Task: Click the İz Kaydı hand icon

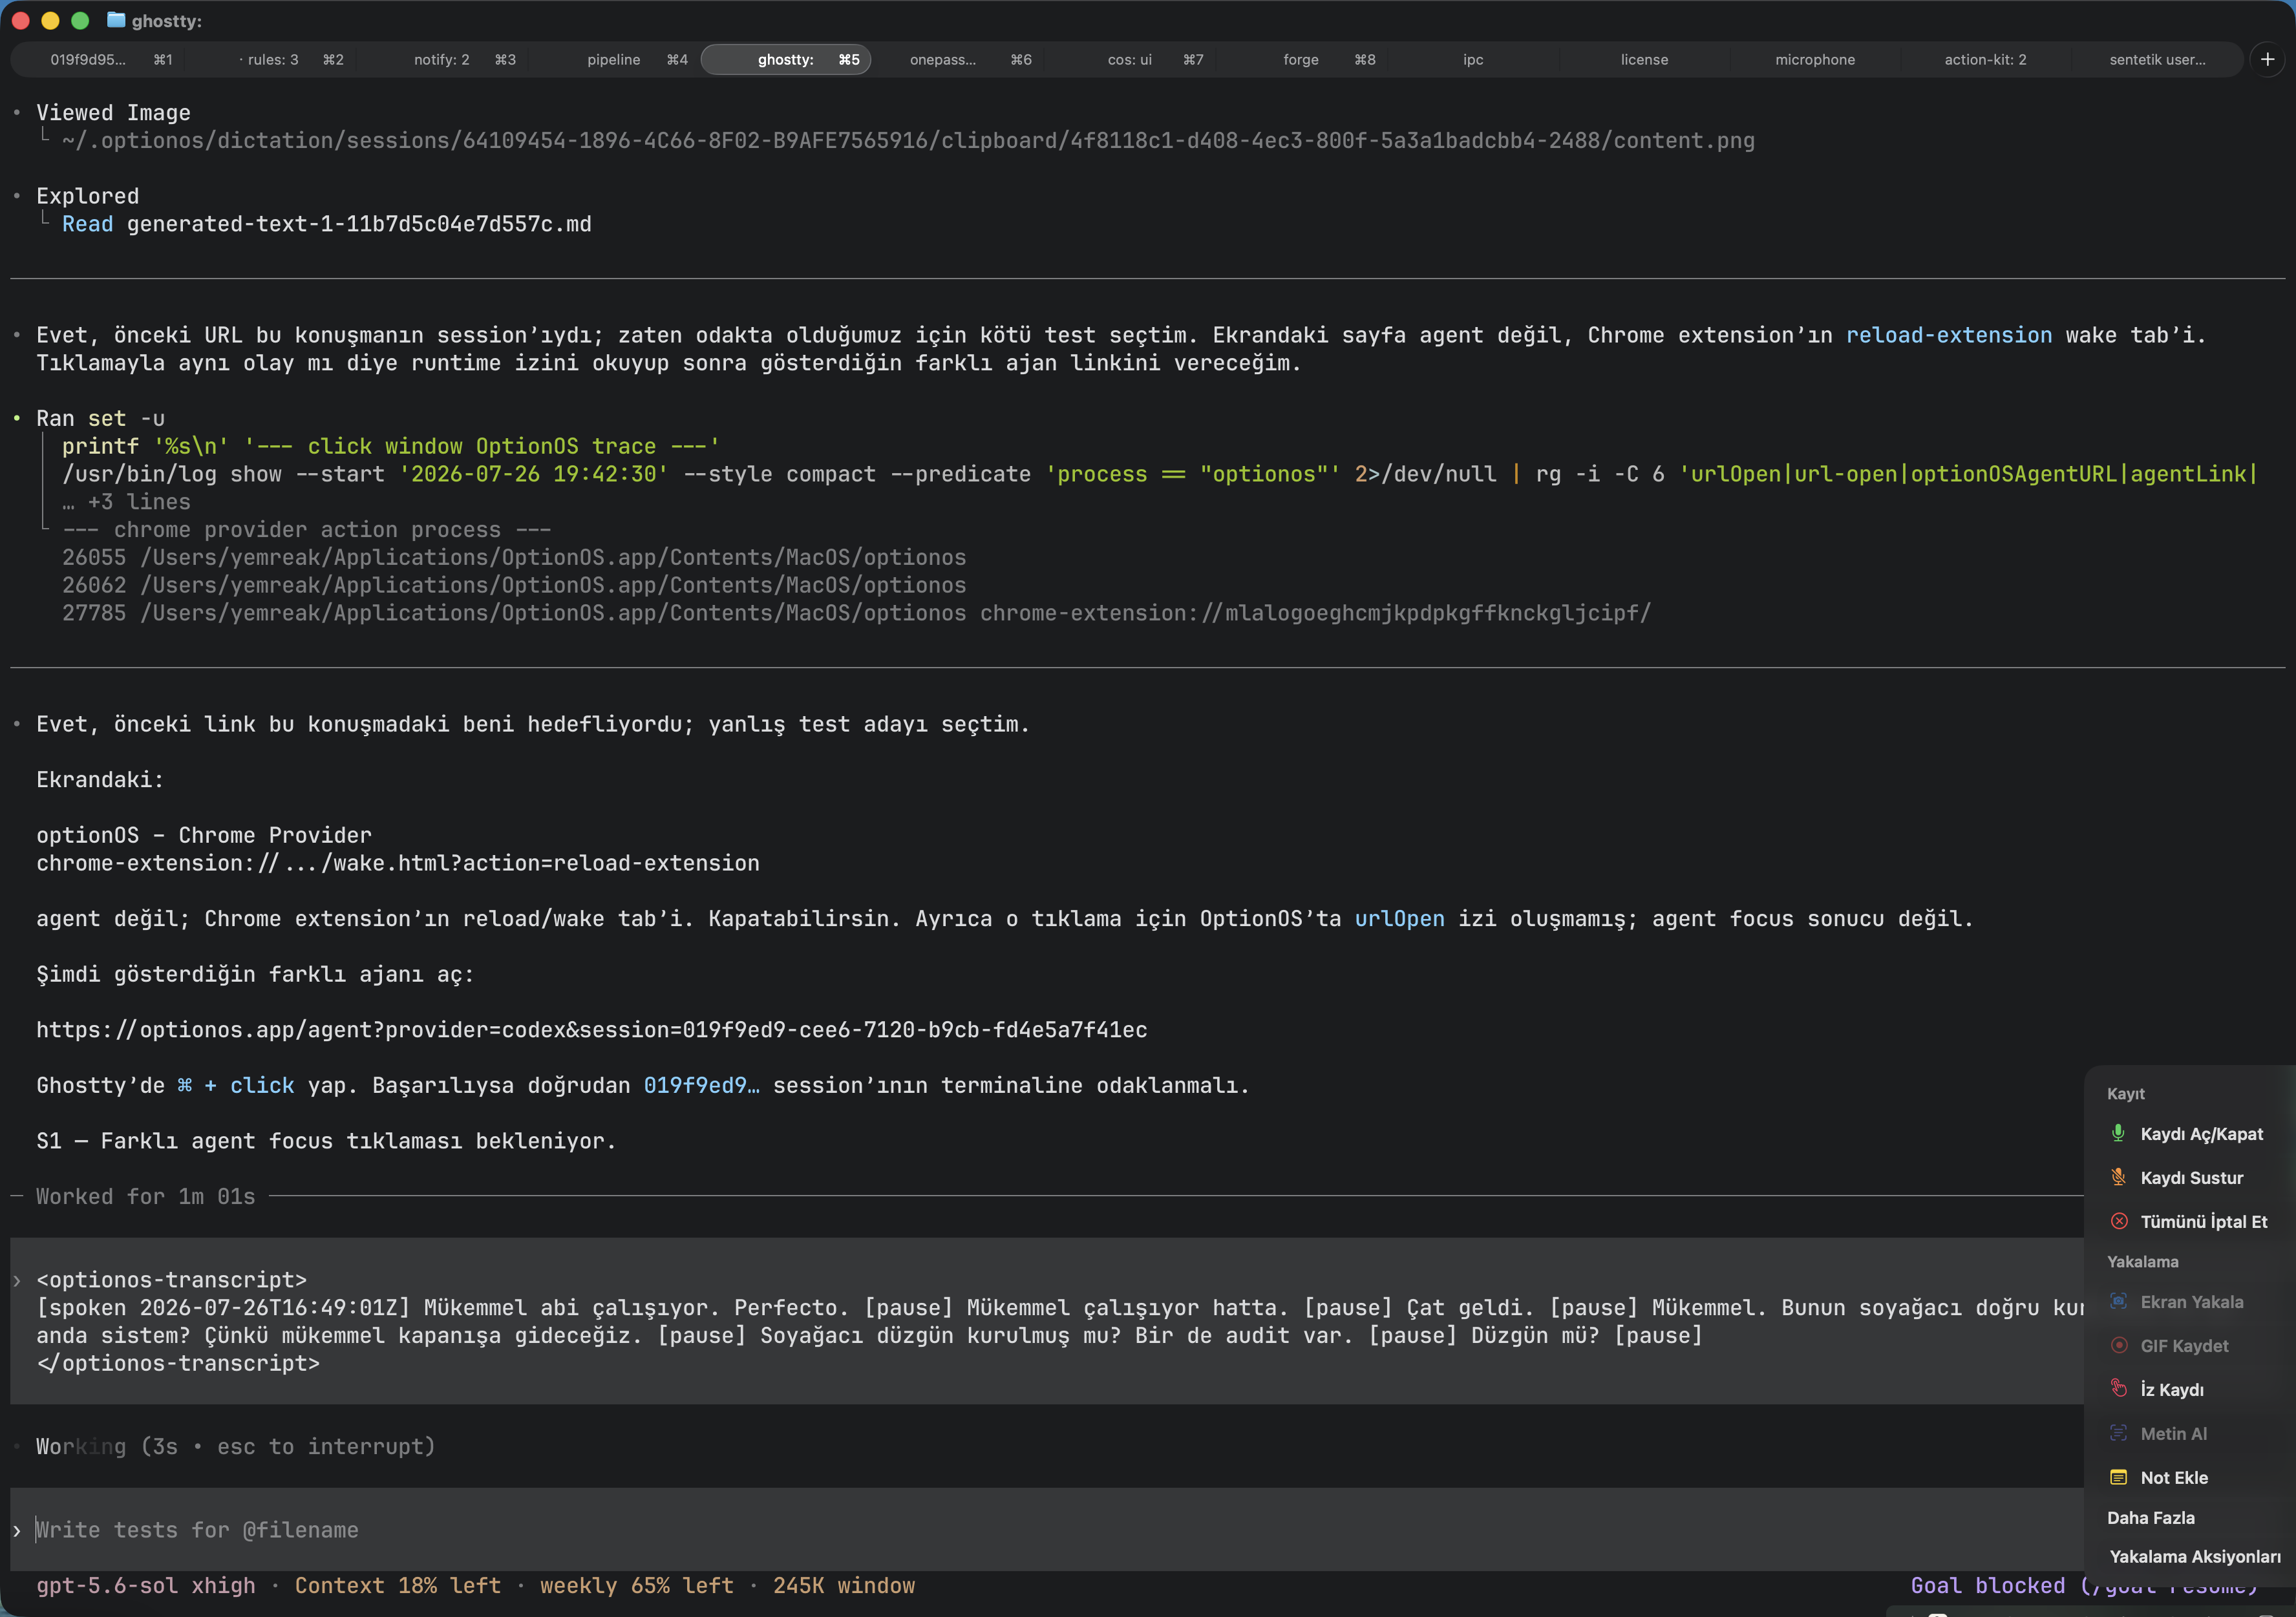Action: [2118, 1389]
